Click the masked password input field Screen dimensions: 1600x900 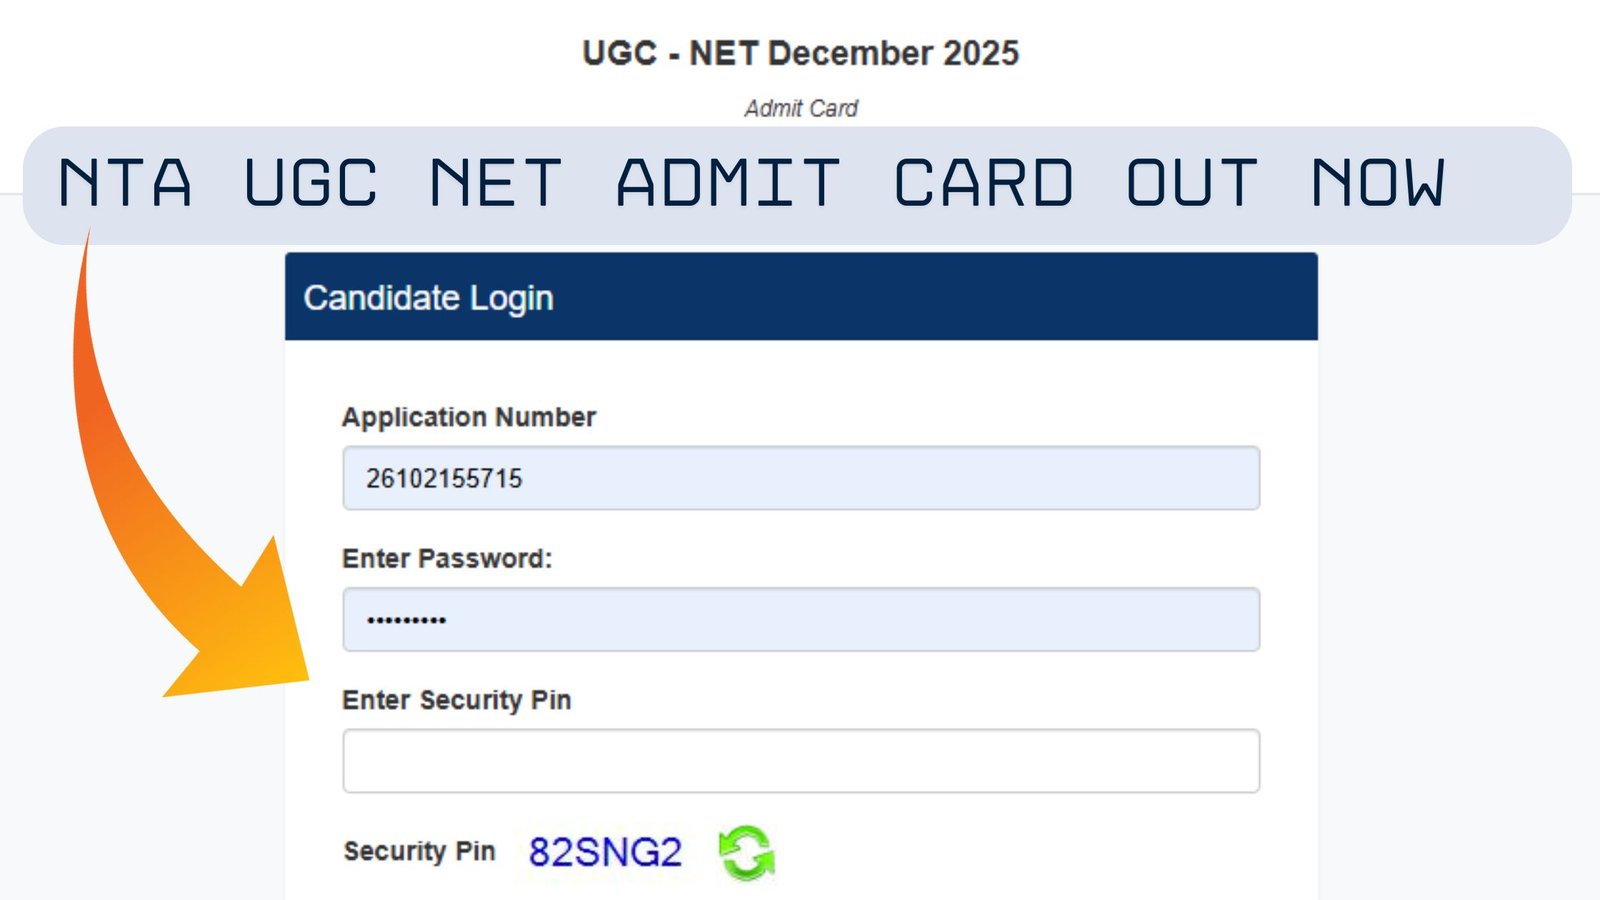(800, 619)
